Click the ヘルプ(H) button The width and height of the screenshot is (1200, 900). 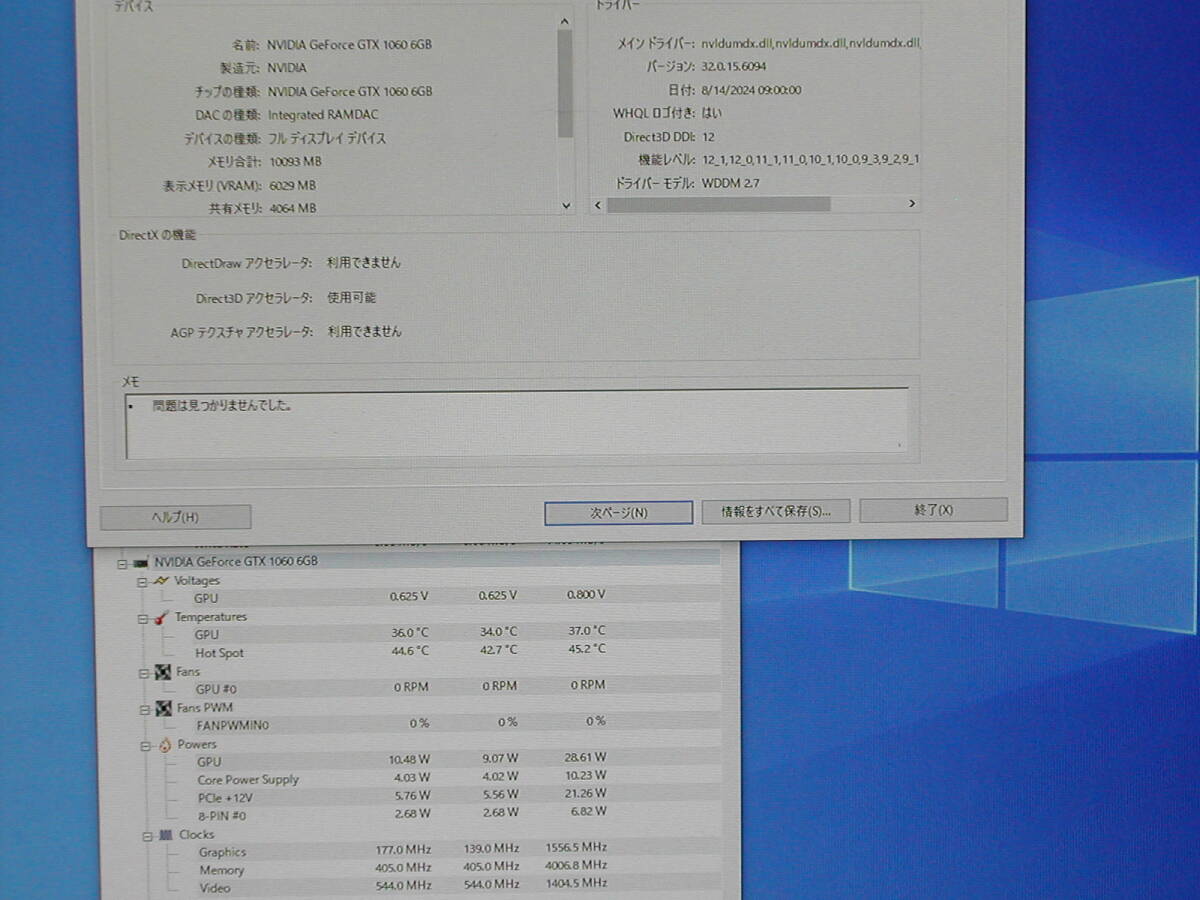pos(175,517)
